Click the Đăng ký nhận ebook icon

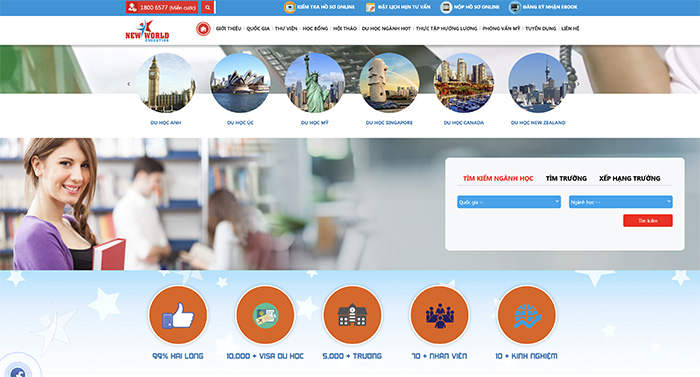pos(515,7)
